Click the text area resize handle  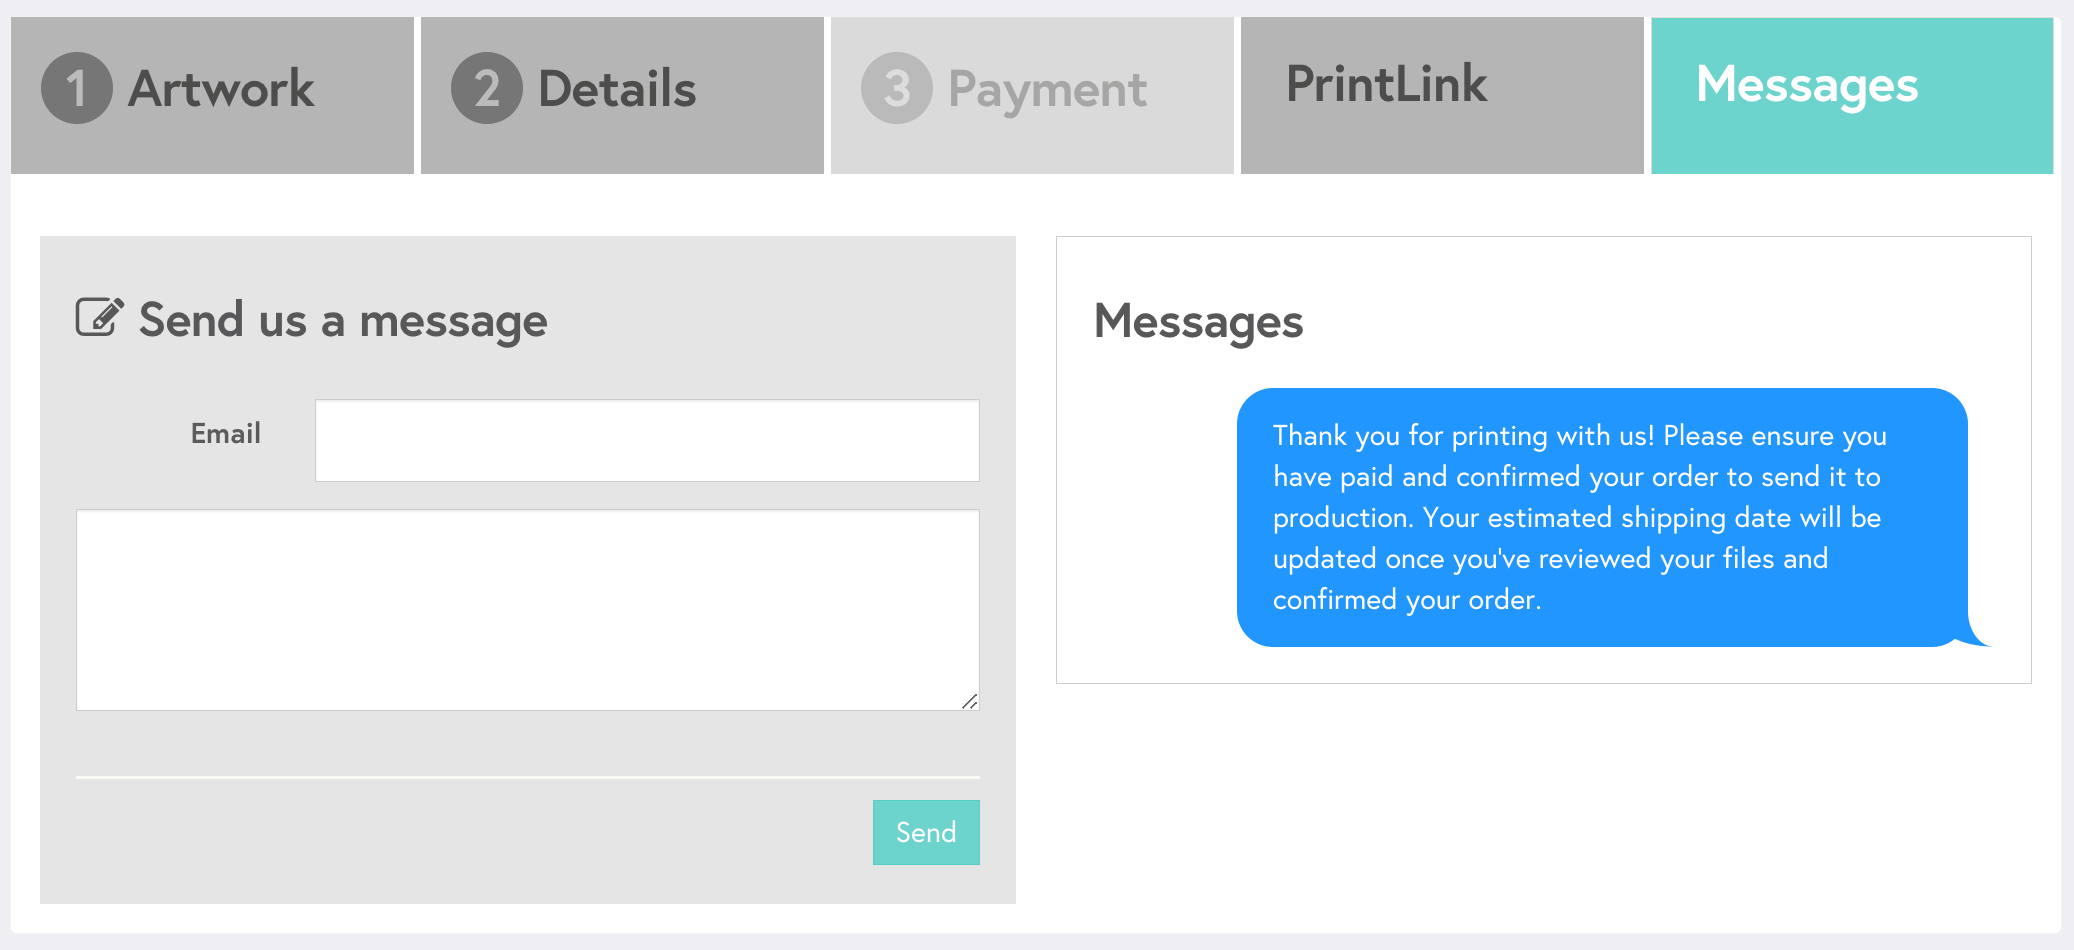[x=969, y=701]
